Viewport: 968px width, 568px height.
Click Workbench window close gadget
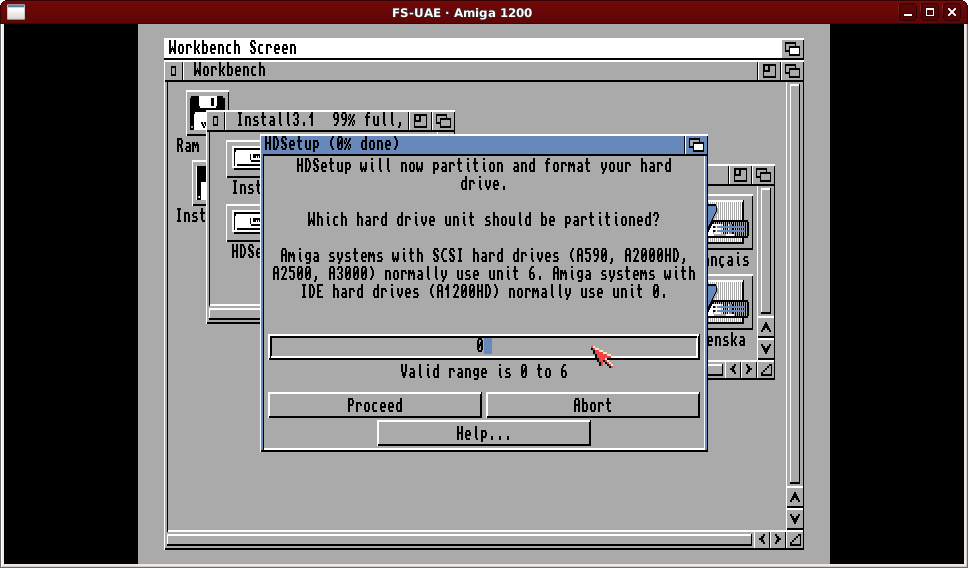173,71
